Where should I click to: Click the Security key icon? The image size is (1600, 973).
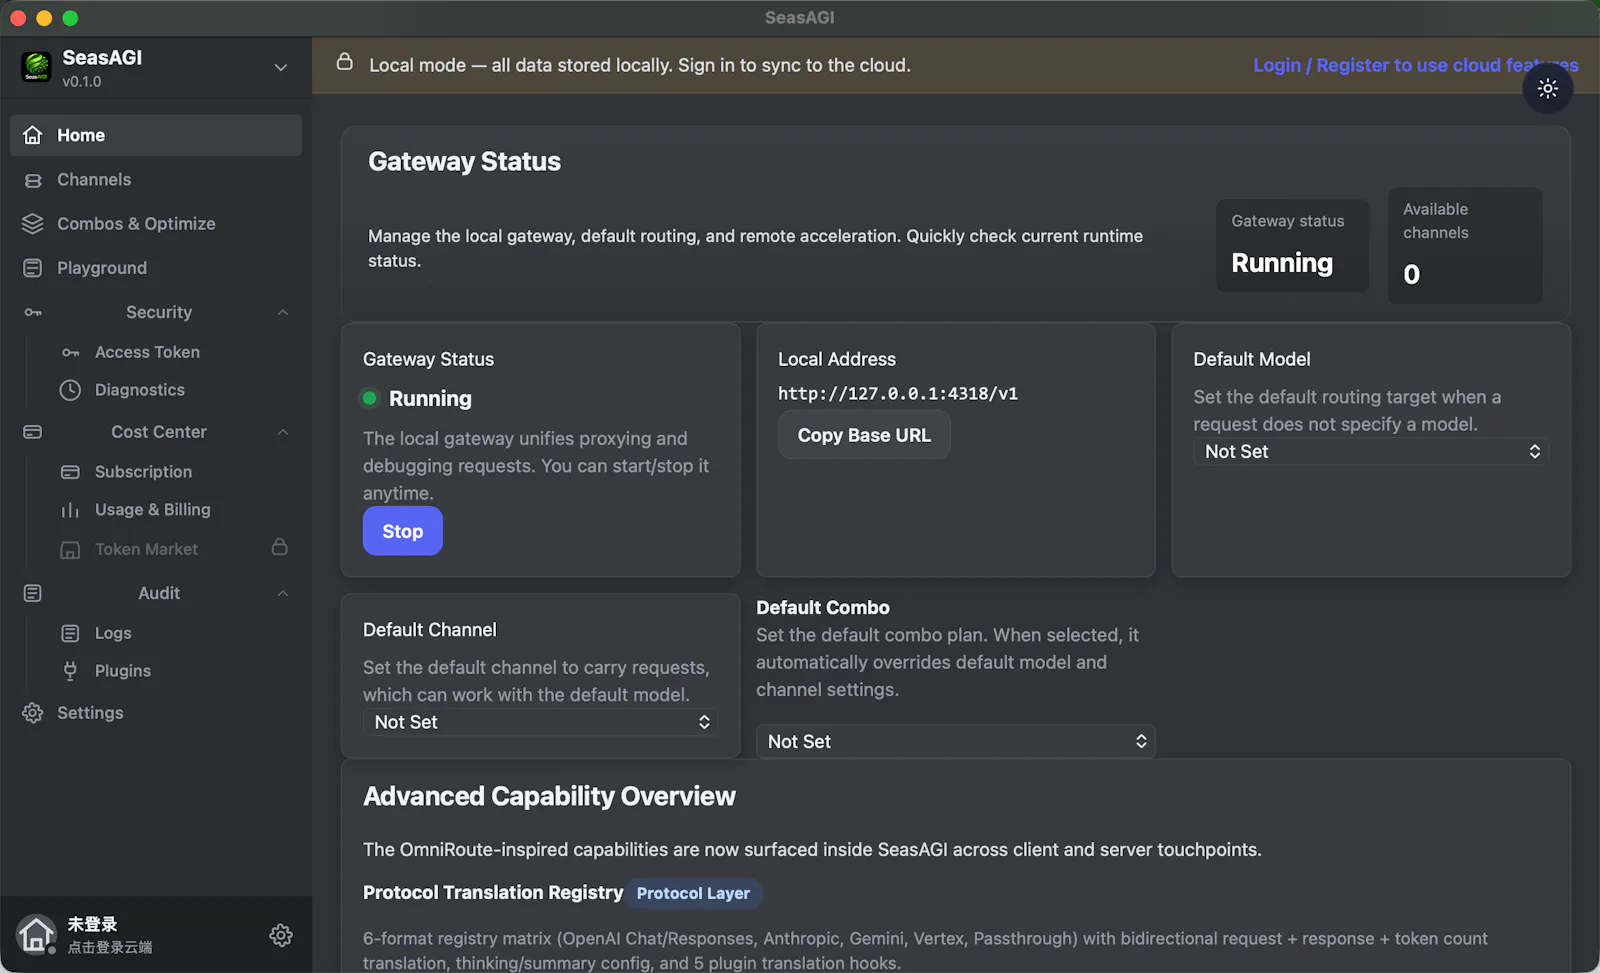coord(33,313)
